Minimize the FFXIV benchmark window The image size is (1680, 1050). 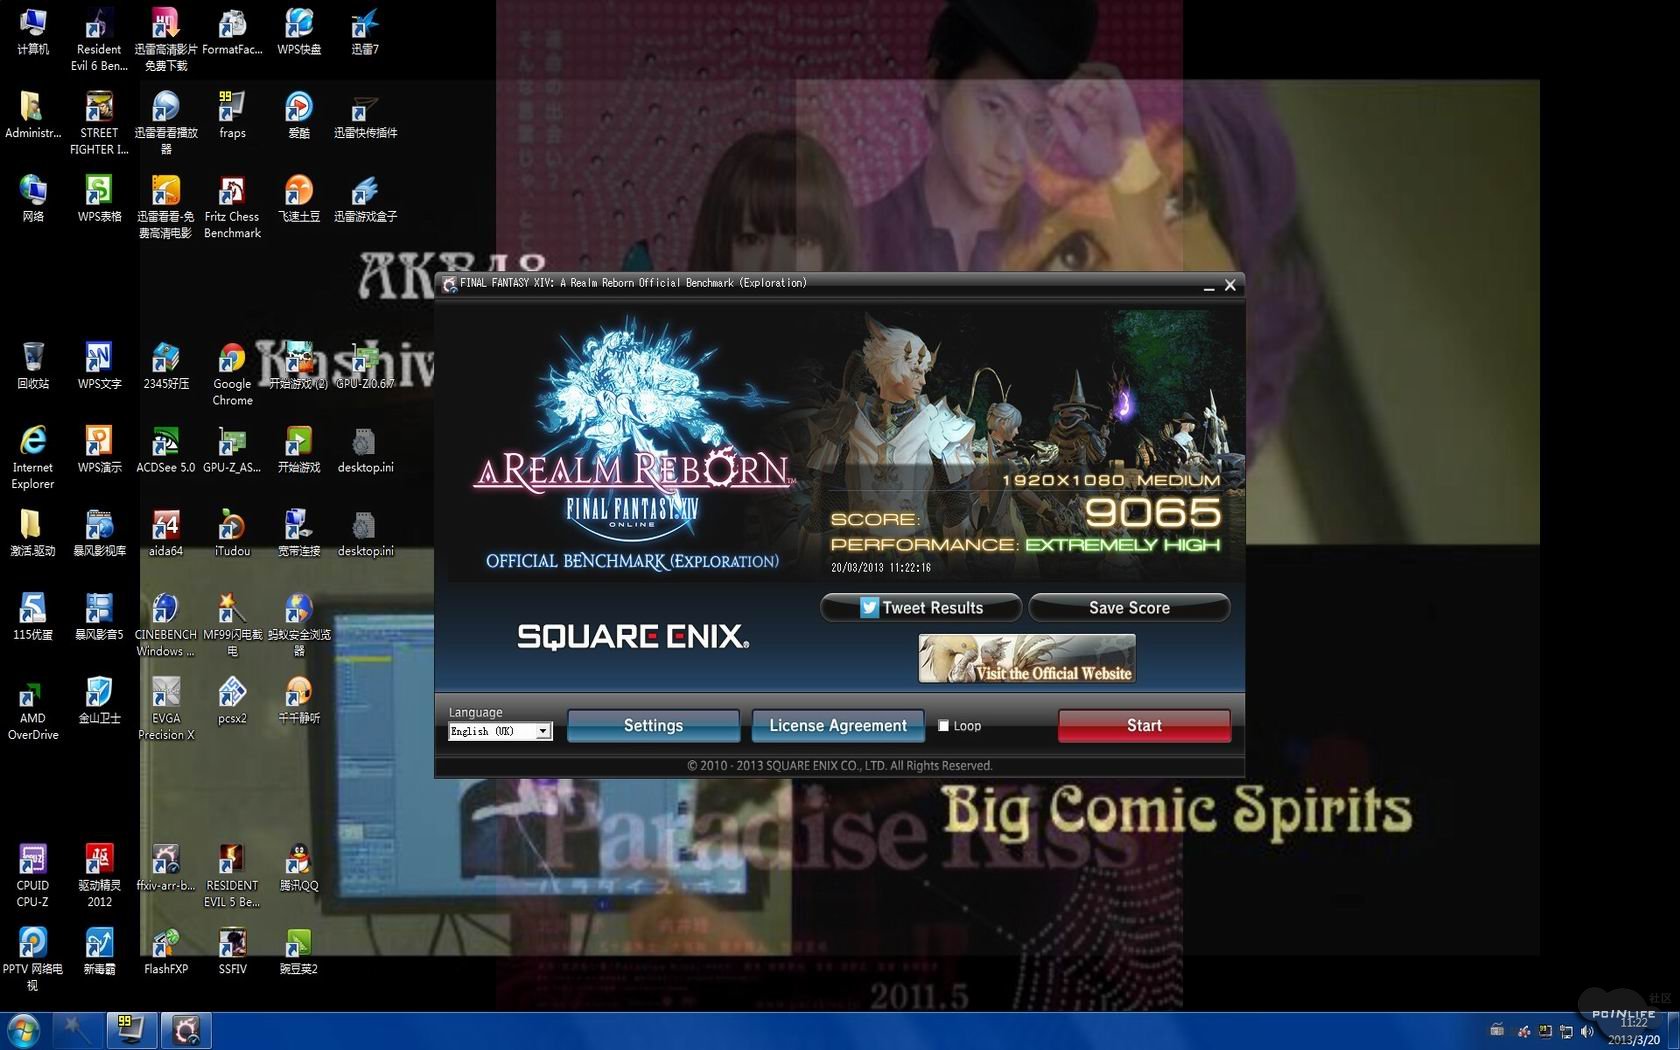click(1208, 286)
